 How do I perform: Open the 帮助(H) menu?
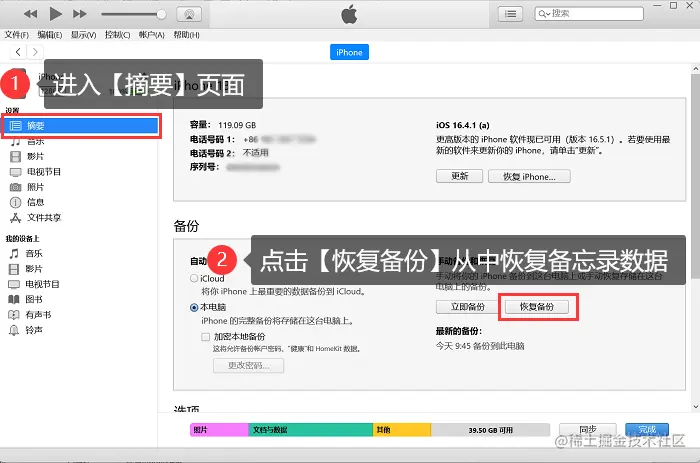tap(186, 35)
